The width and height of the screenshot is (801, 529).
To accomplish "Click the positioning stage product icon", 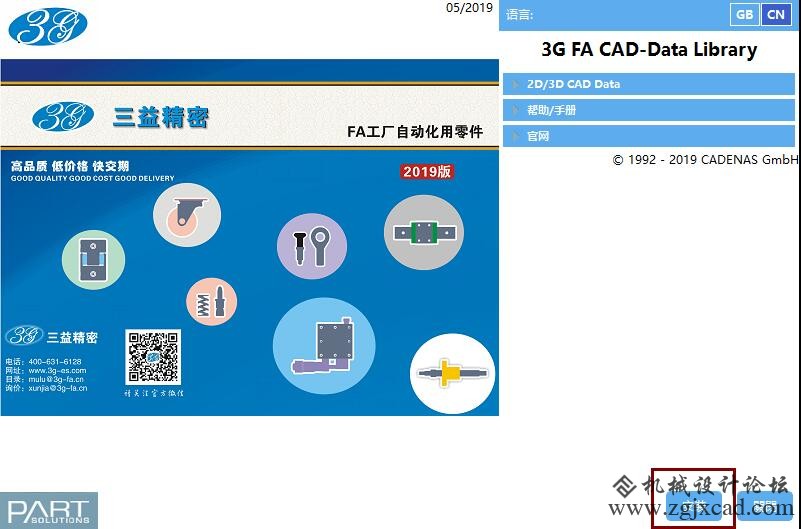I will tap(324, 346).
